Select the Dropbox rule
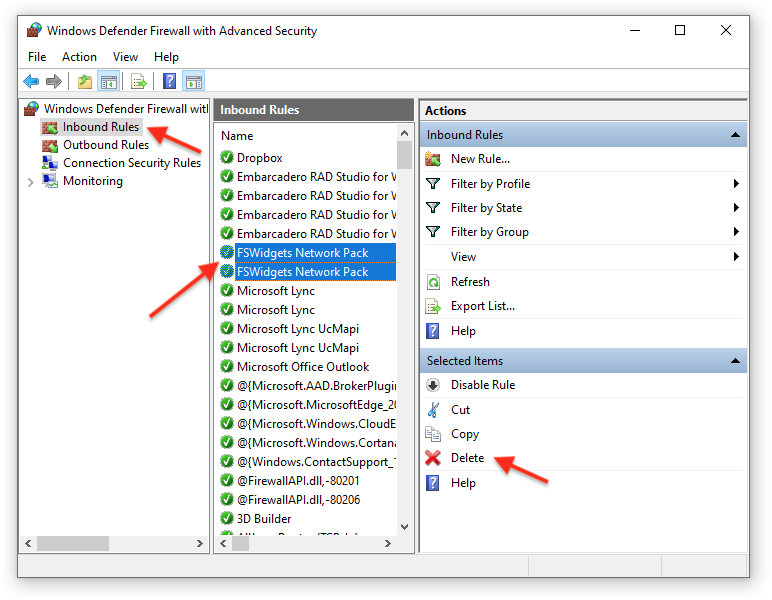 tap(259, 158)
